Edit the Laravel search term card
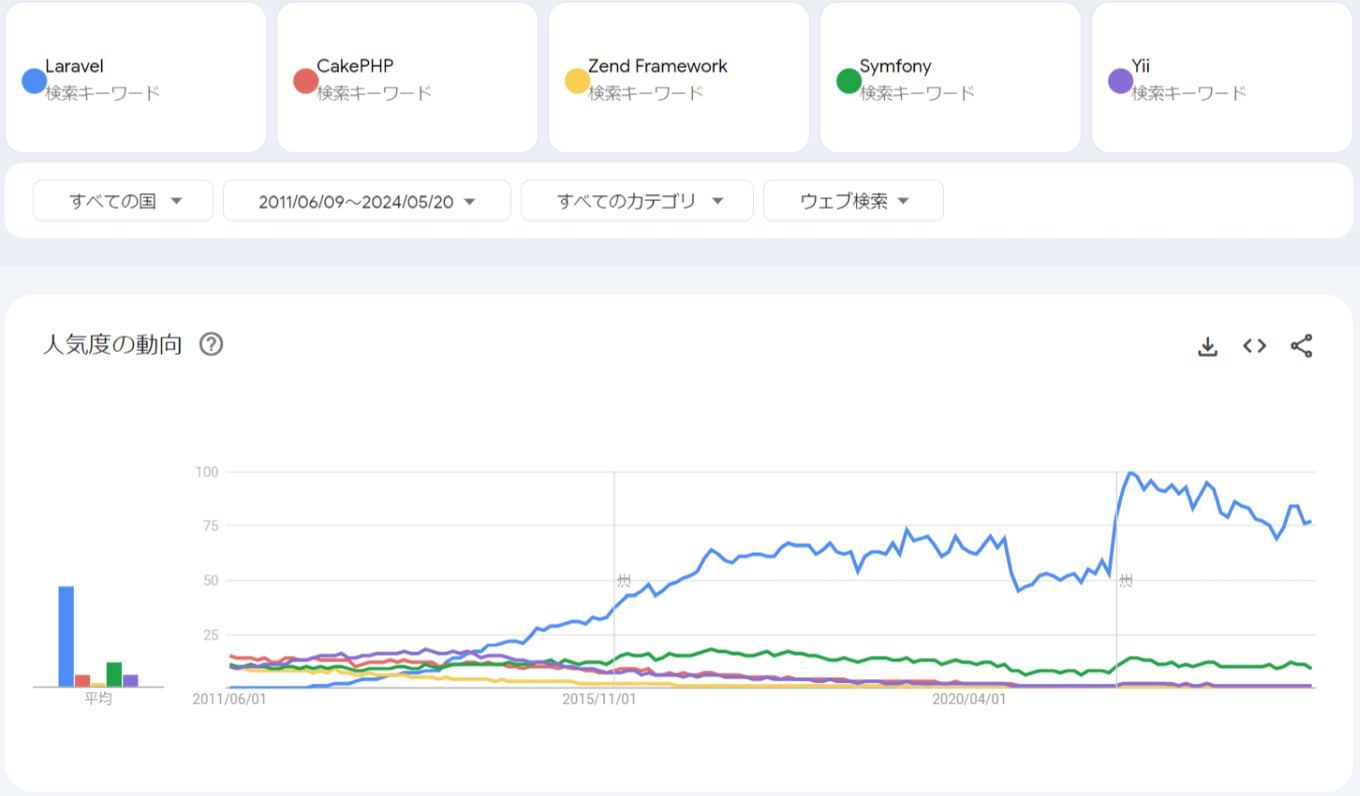The image size is (1360, 796). 136,78
